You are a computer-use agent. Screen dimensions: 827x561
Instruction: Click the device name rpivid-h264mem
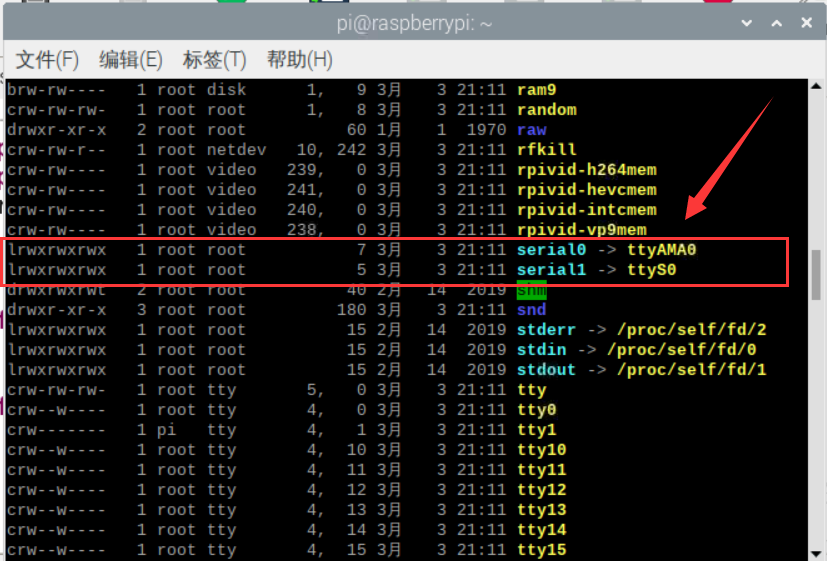[x=586, y=170]
